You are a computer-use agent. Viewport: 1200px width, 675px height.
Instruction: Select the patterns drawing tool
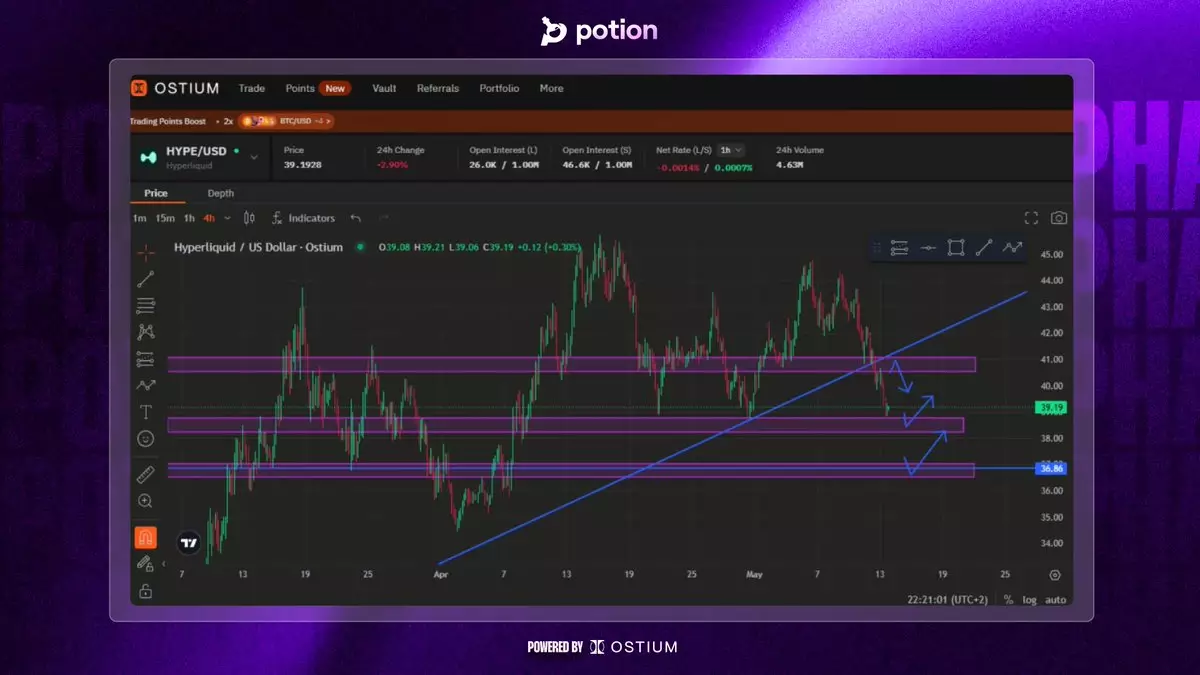click(146, 332)
